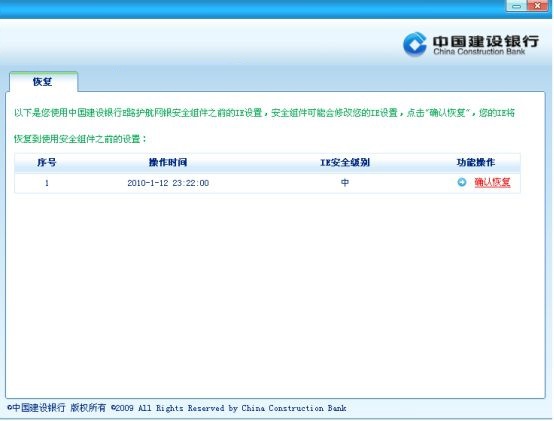Image resolution: width=554 pixels, height=421 pixels.
Task: Click the 功能操作 column header
Action: 476,162
